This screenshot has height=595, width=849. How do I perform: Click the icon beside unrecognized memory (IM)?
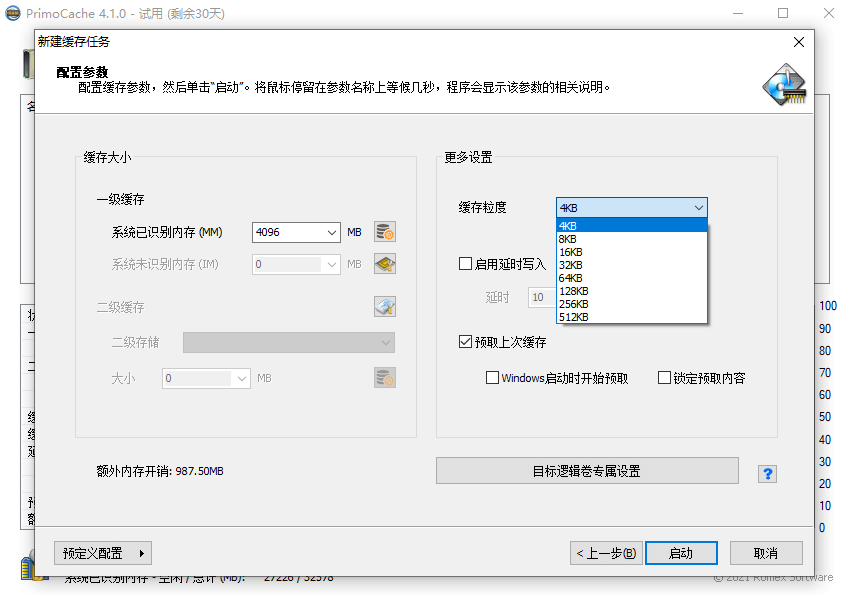coord(385,265)
